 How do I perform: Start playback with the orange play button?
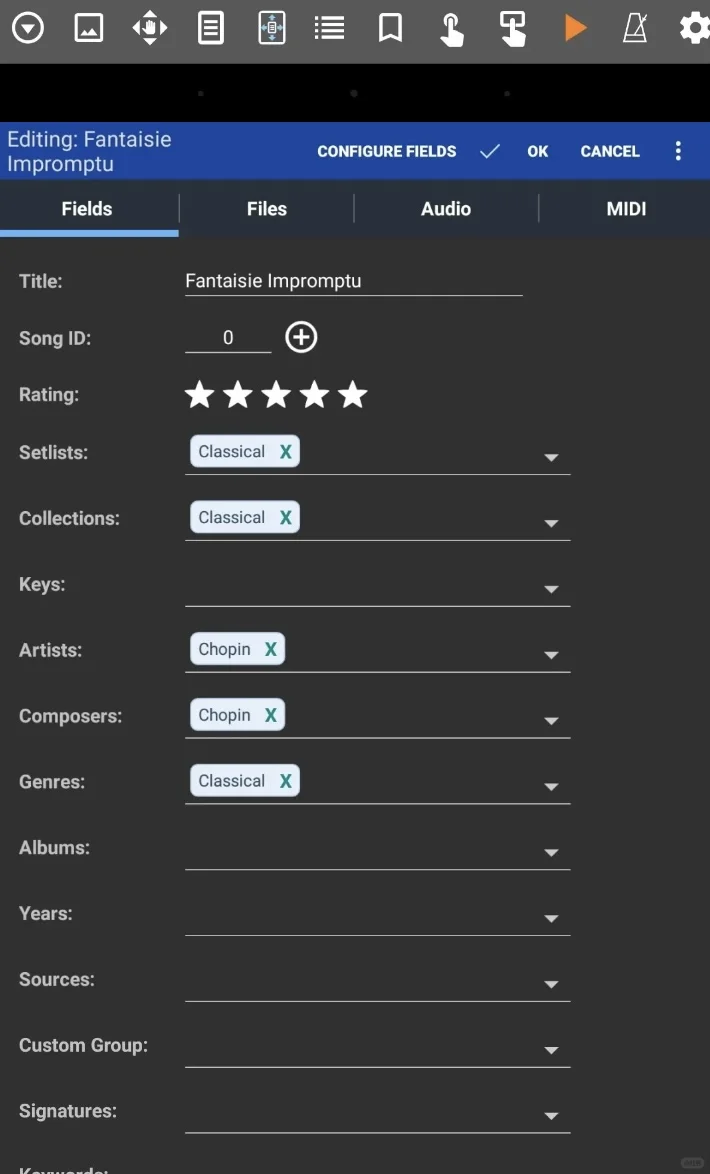coord(574,28)
